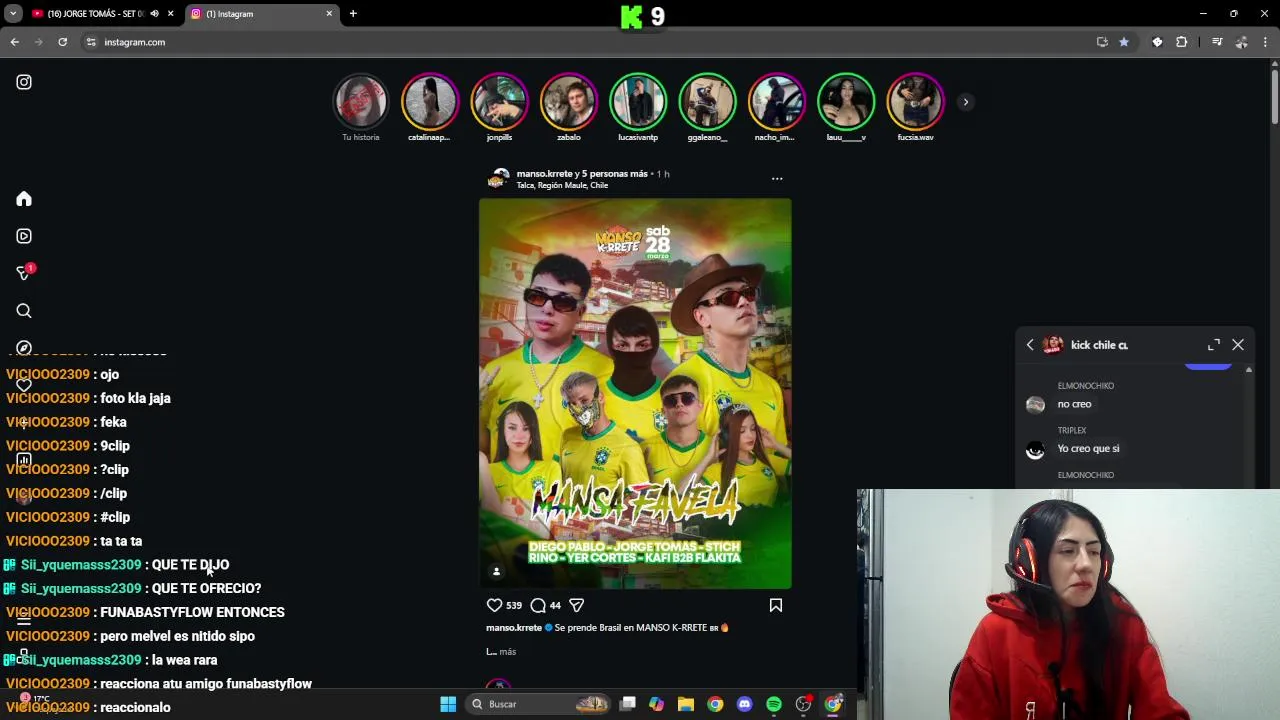View site information for instagram.com
1280x720 pixels.
[91, 42]
